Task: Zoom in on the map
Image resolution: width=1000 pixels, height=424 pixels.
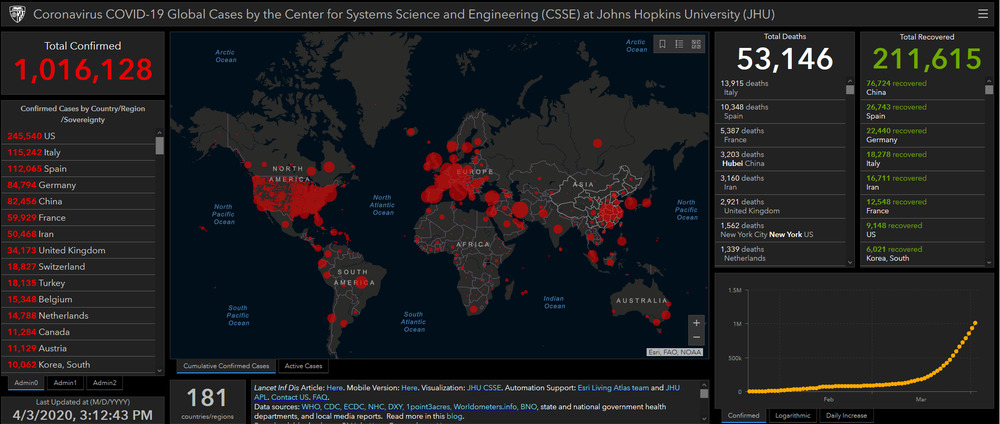Action: [696, 323]
